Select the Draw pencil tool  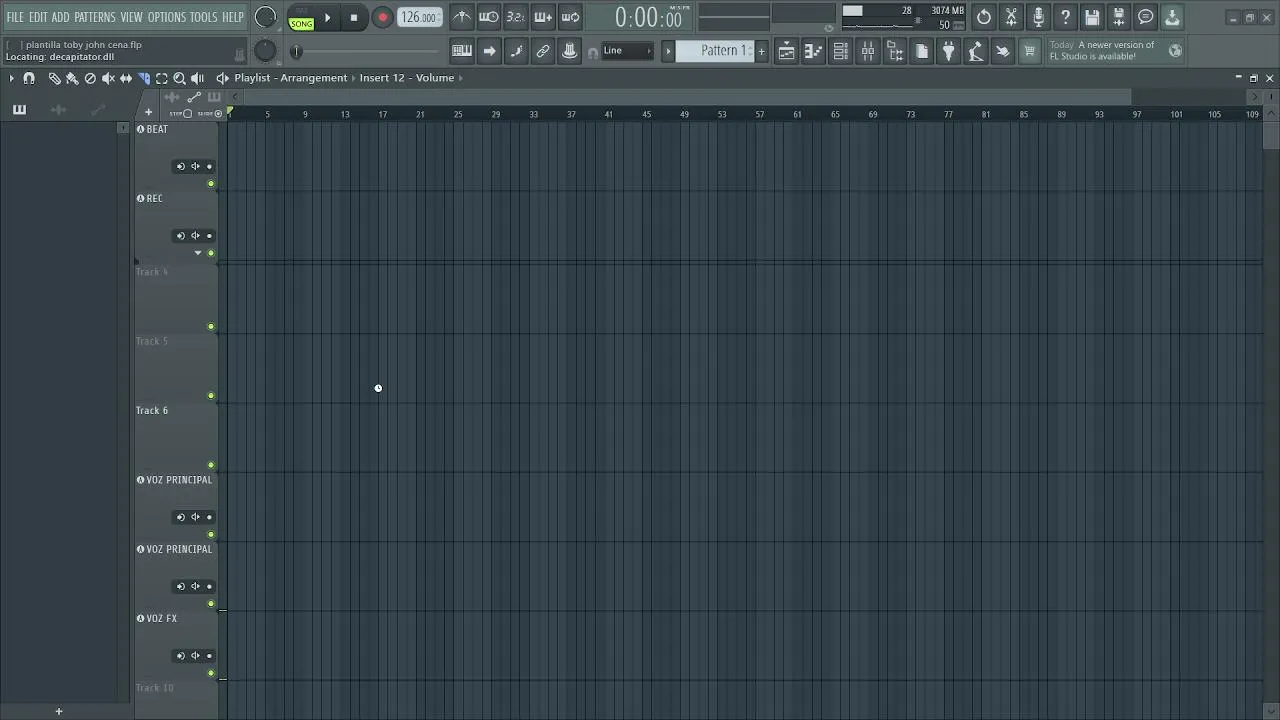[54, 78]
